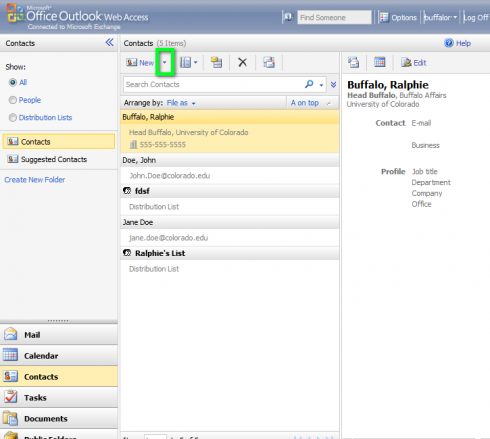The image size is (490, 439).
Task: Open the search scope dropdown arrow
Action: 321,85
